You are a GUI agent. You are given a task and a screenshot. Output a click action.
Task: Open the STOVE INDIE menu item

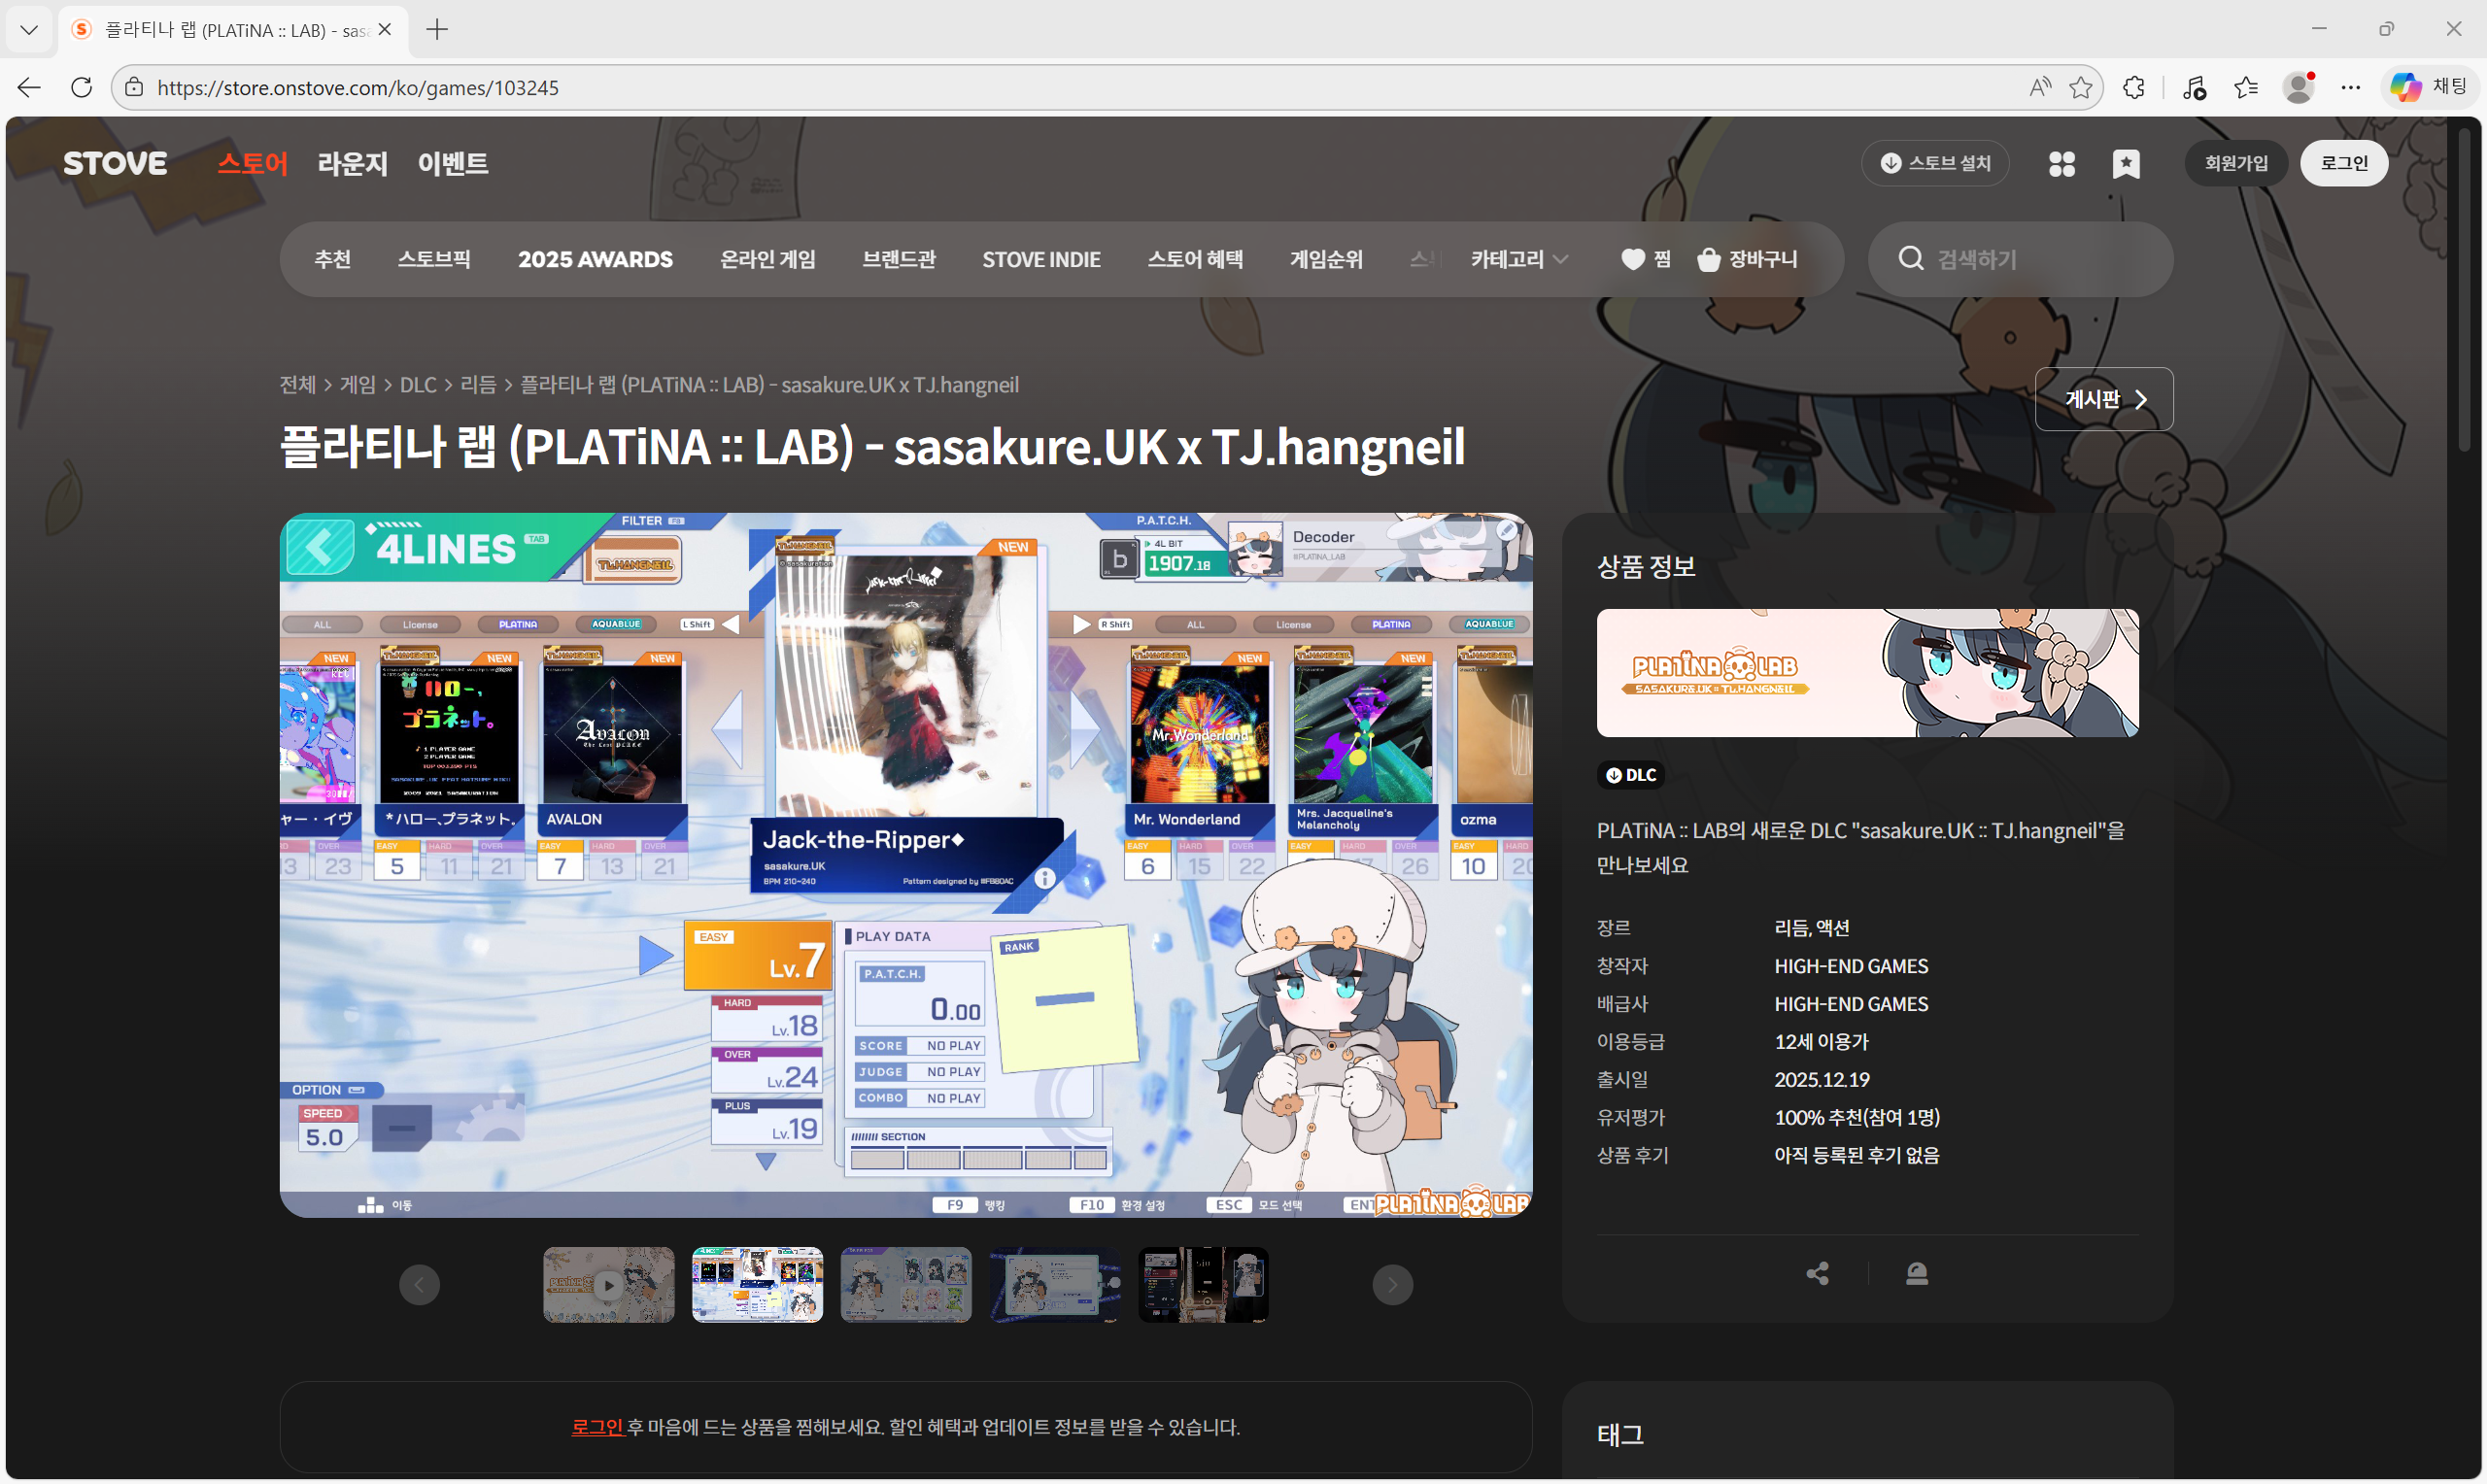click(x=1040, y=259)
